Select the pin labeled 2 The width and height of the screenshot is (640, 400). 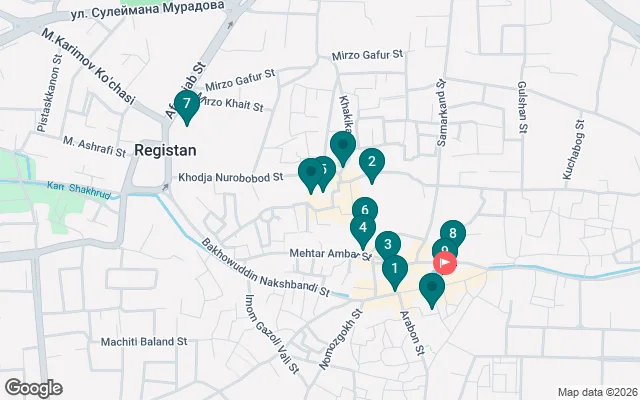[372, 163]
